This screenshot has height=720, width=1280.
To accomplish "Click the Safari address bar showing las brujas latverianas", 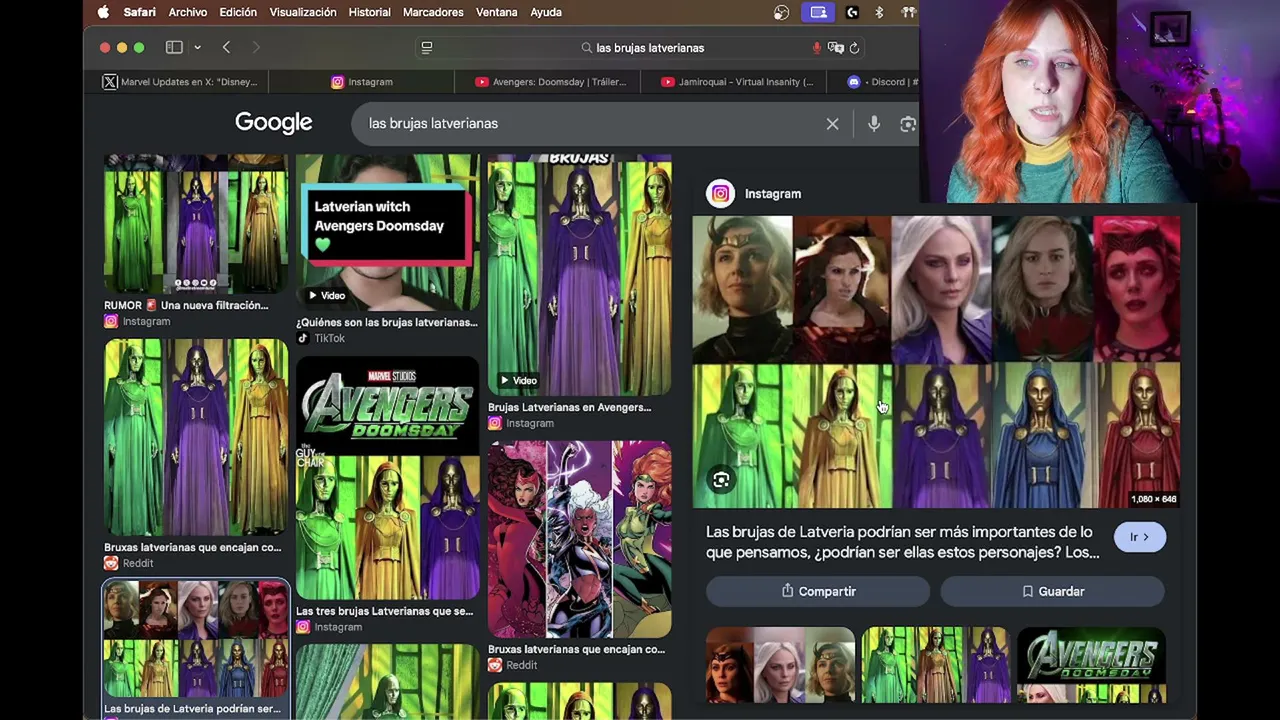I will tap(640, 47).
